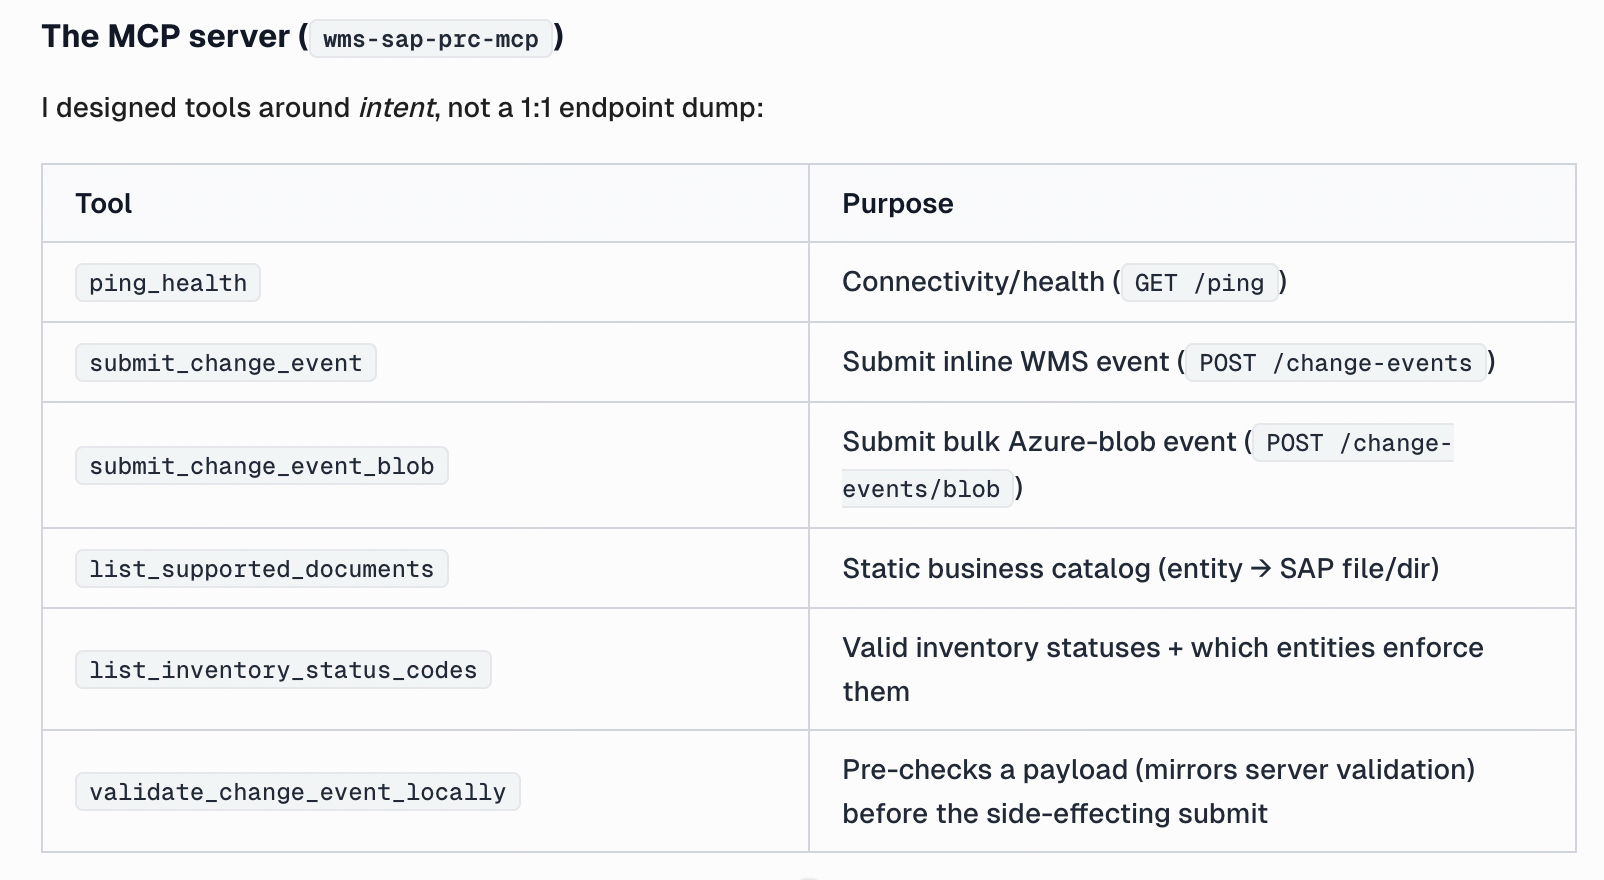Select the submit_change_event code cell
1604x880 pixels.
click(226, 363)
